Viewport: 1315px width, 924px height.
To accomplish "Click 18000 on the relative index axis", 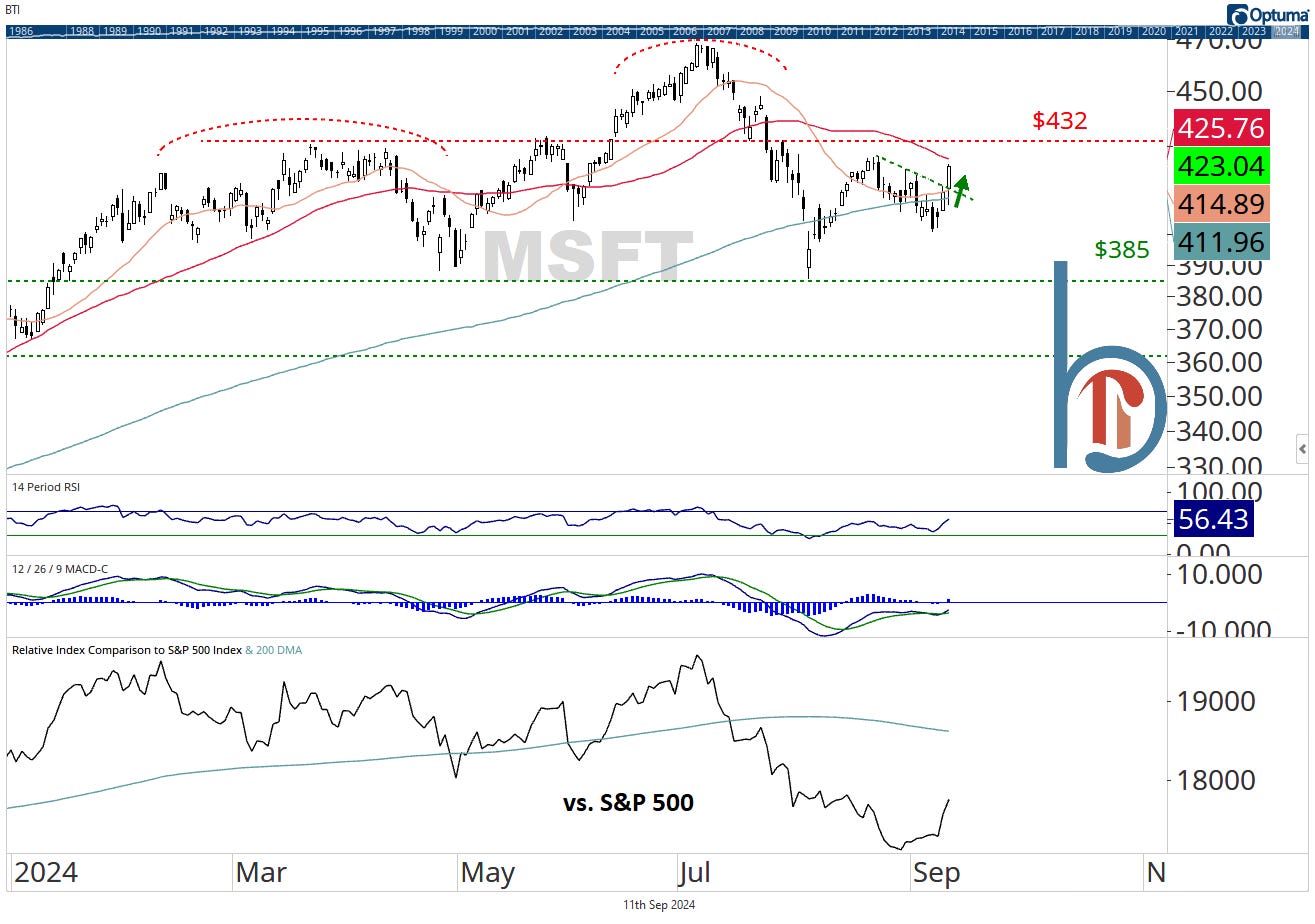I will 1214,779.
